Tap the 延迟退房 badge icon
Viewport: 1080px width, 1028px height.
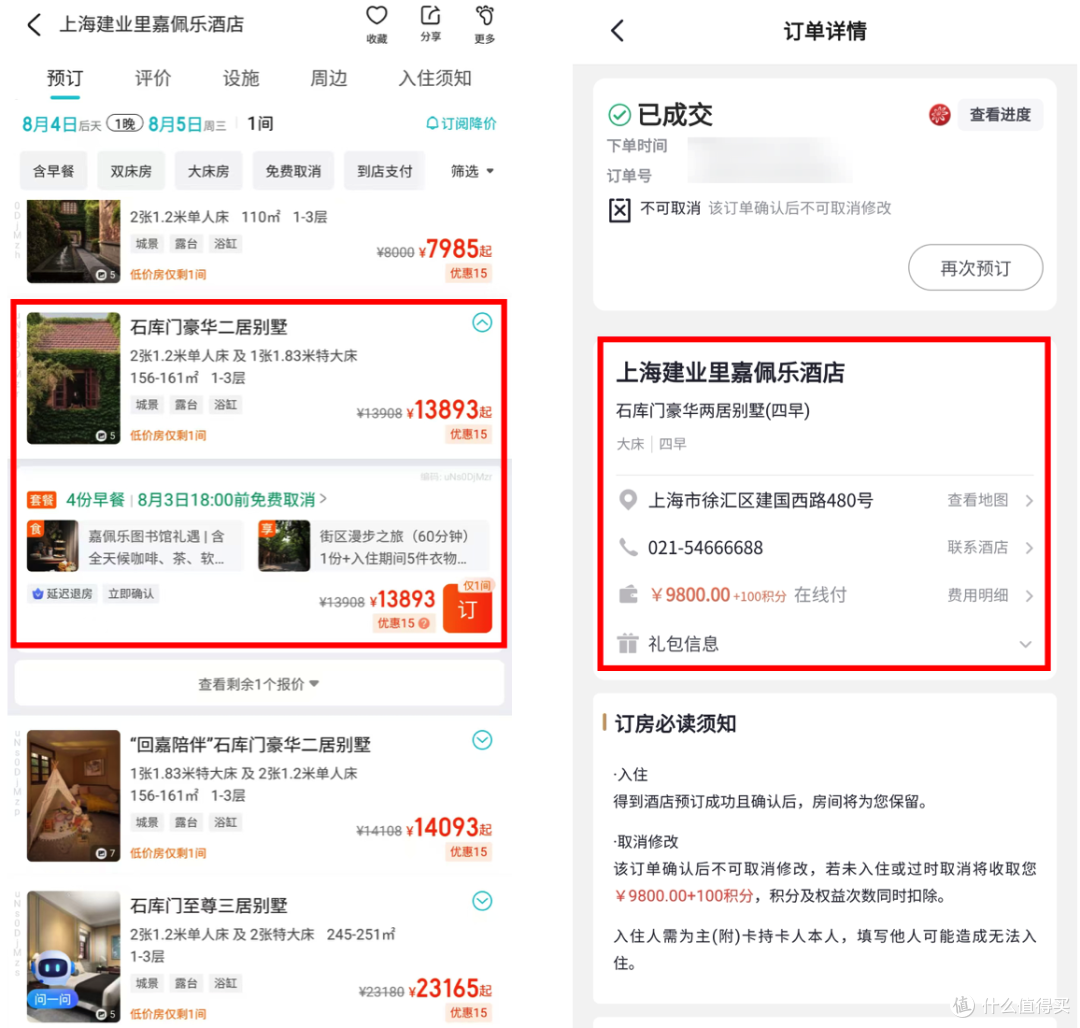[x=38, y=594]
